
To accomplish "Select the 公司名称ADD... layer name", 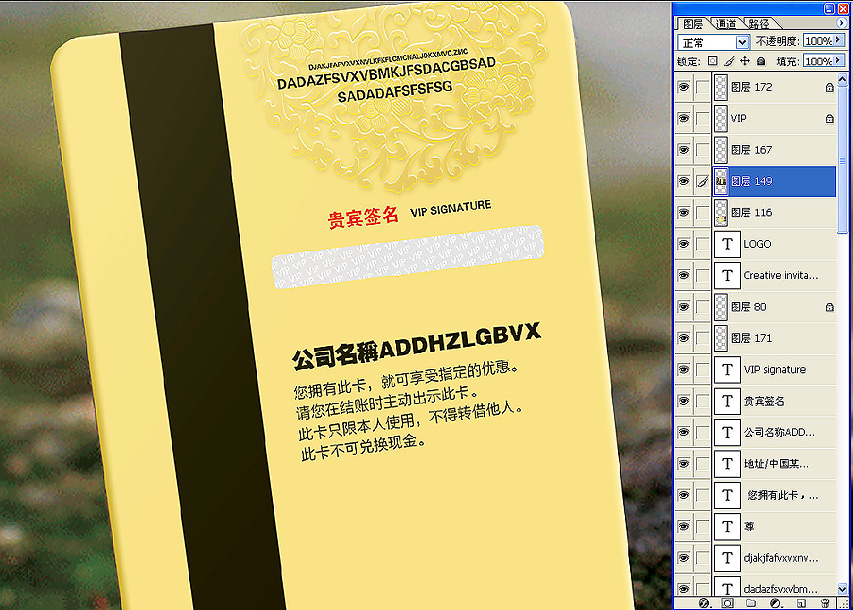I will (x=779, y=433).
